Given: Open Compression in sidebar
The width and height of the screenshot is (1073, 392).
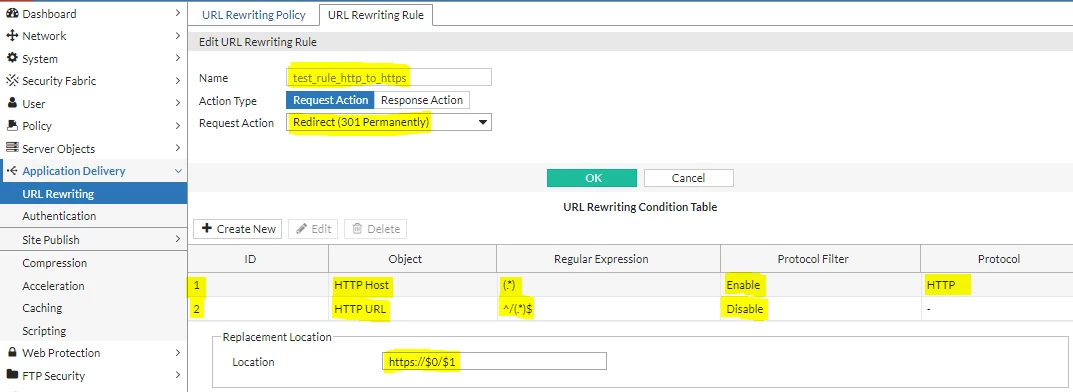Looking at the screenshot, I should point(94,263).
